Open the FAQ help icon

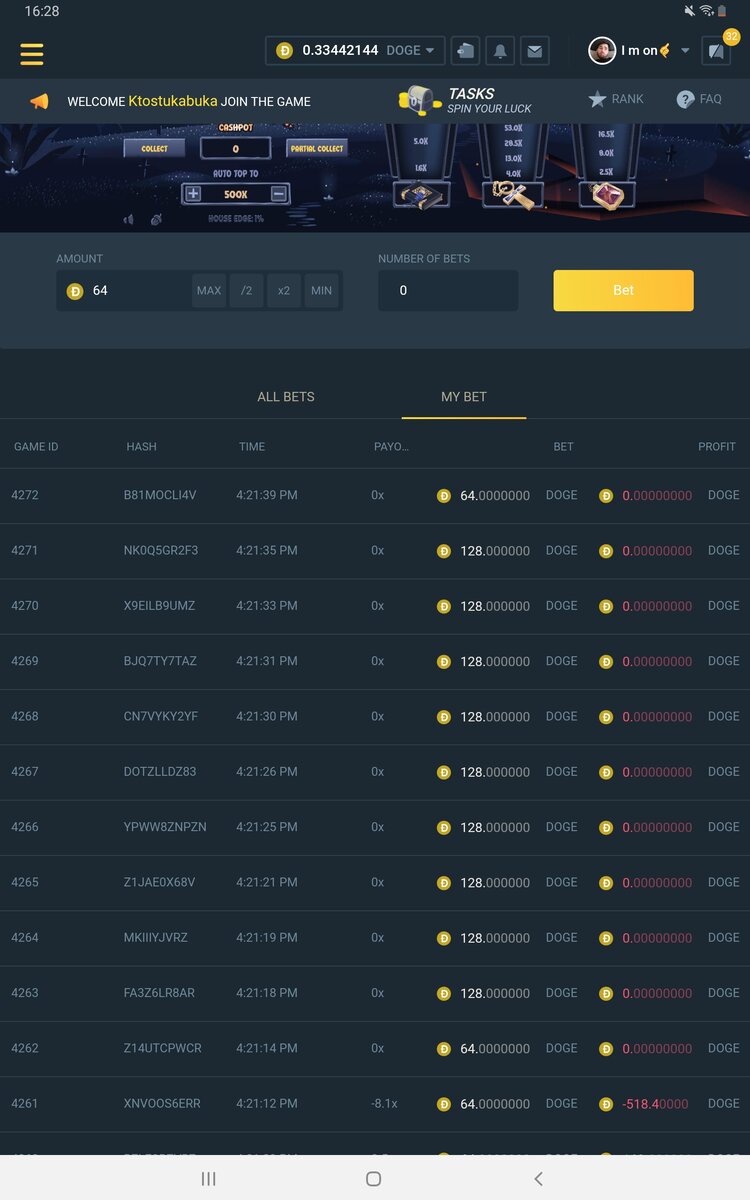(686, 99)
